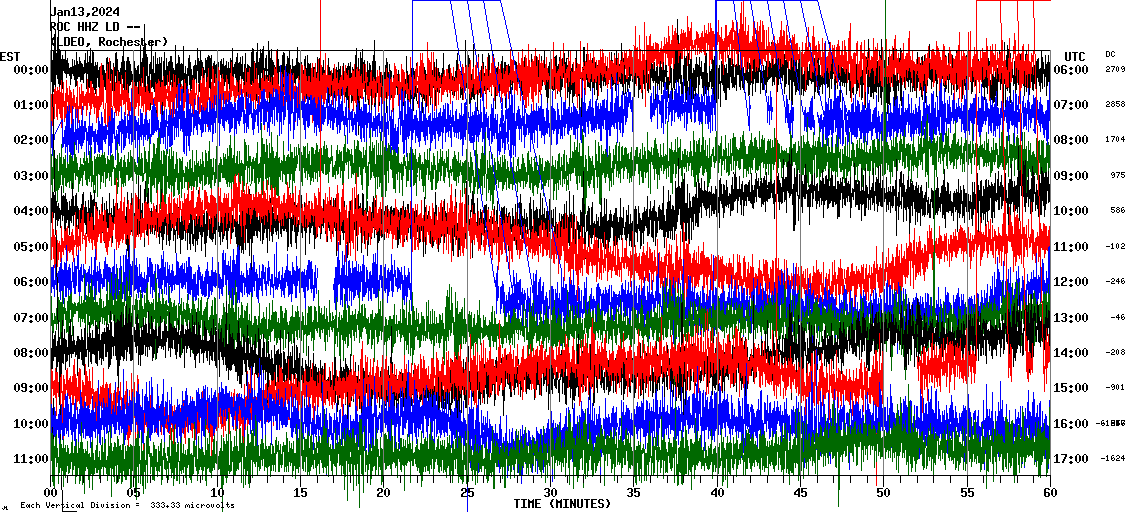The image size is (1130, 519).
Task: Select the 07:00 EST hour label
Action: (x=31, y=318)
